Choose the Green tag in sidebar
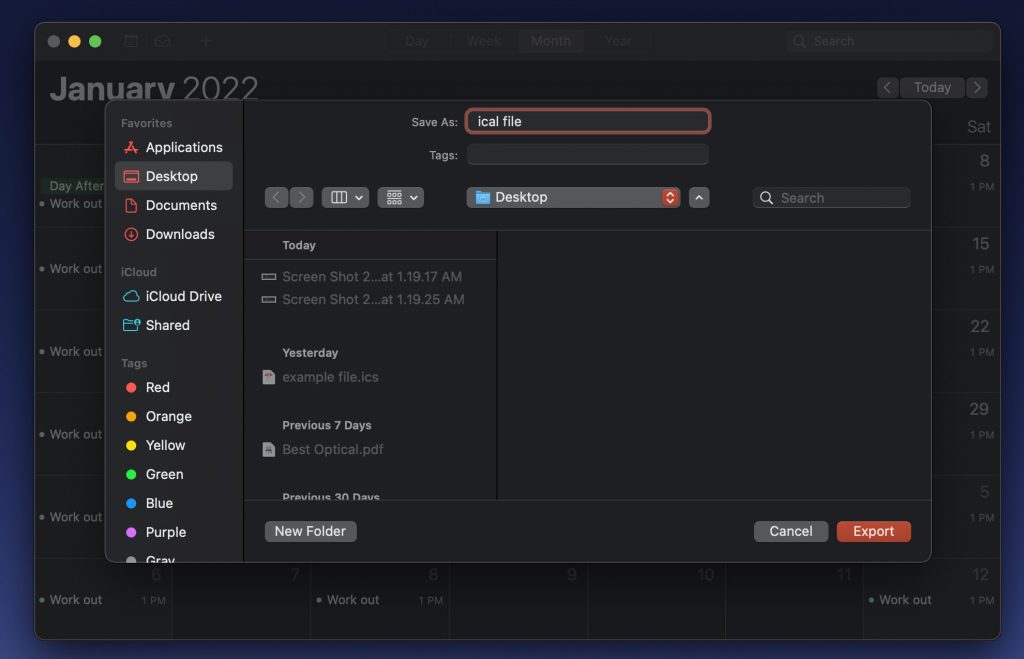The width and height of the screenshot is (1024, 659). 164,474
